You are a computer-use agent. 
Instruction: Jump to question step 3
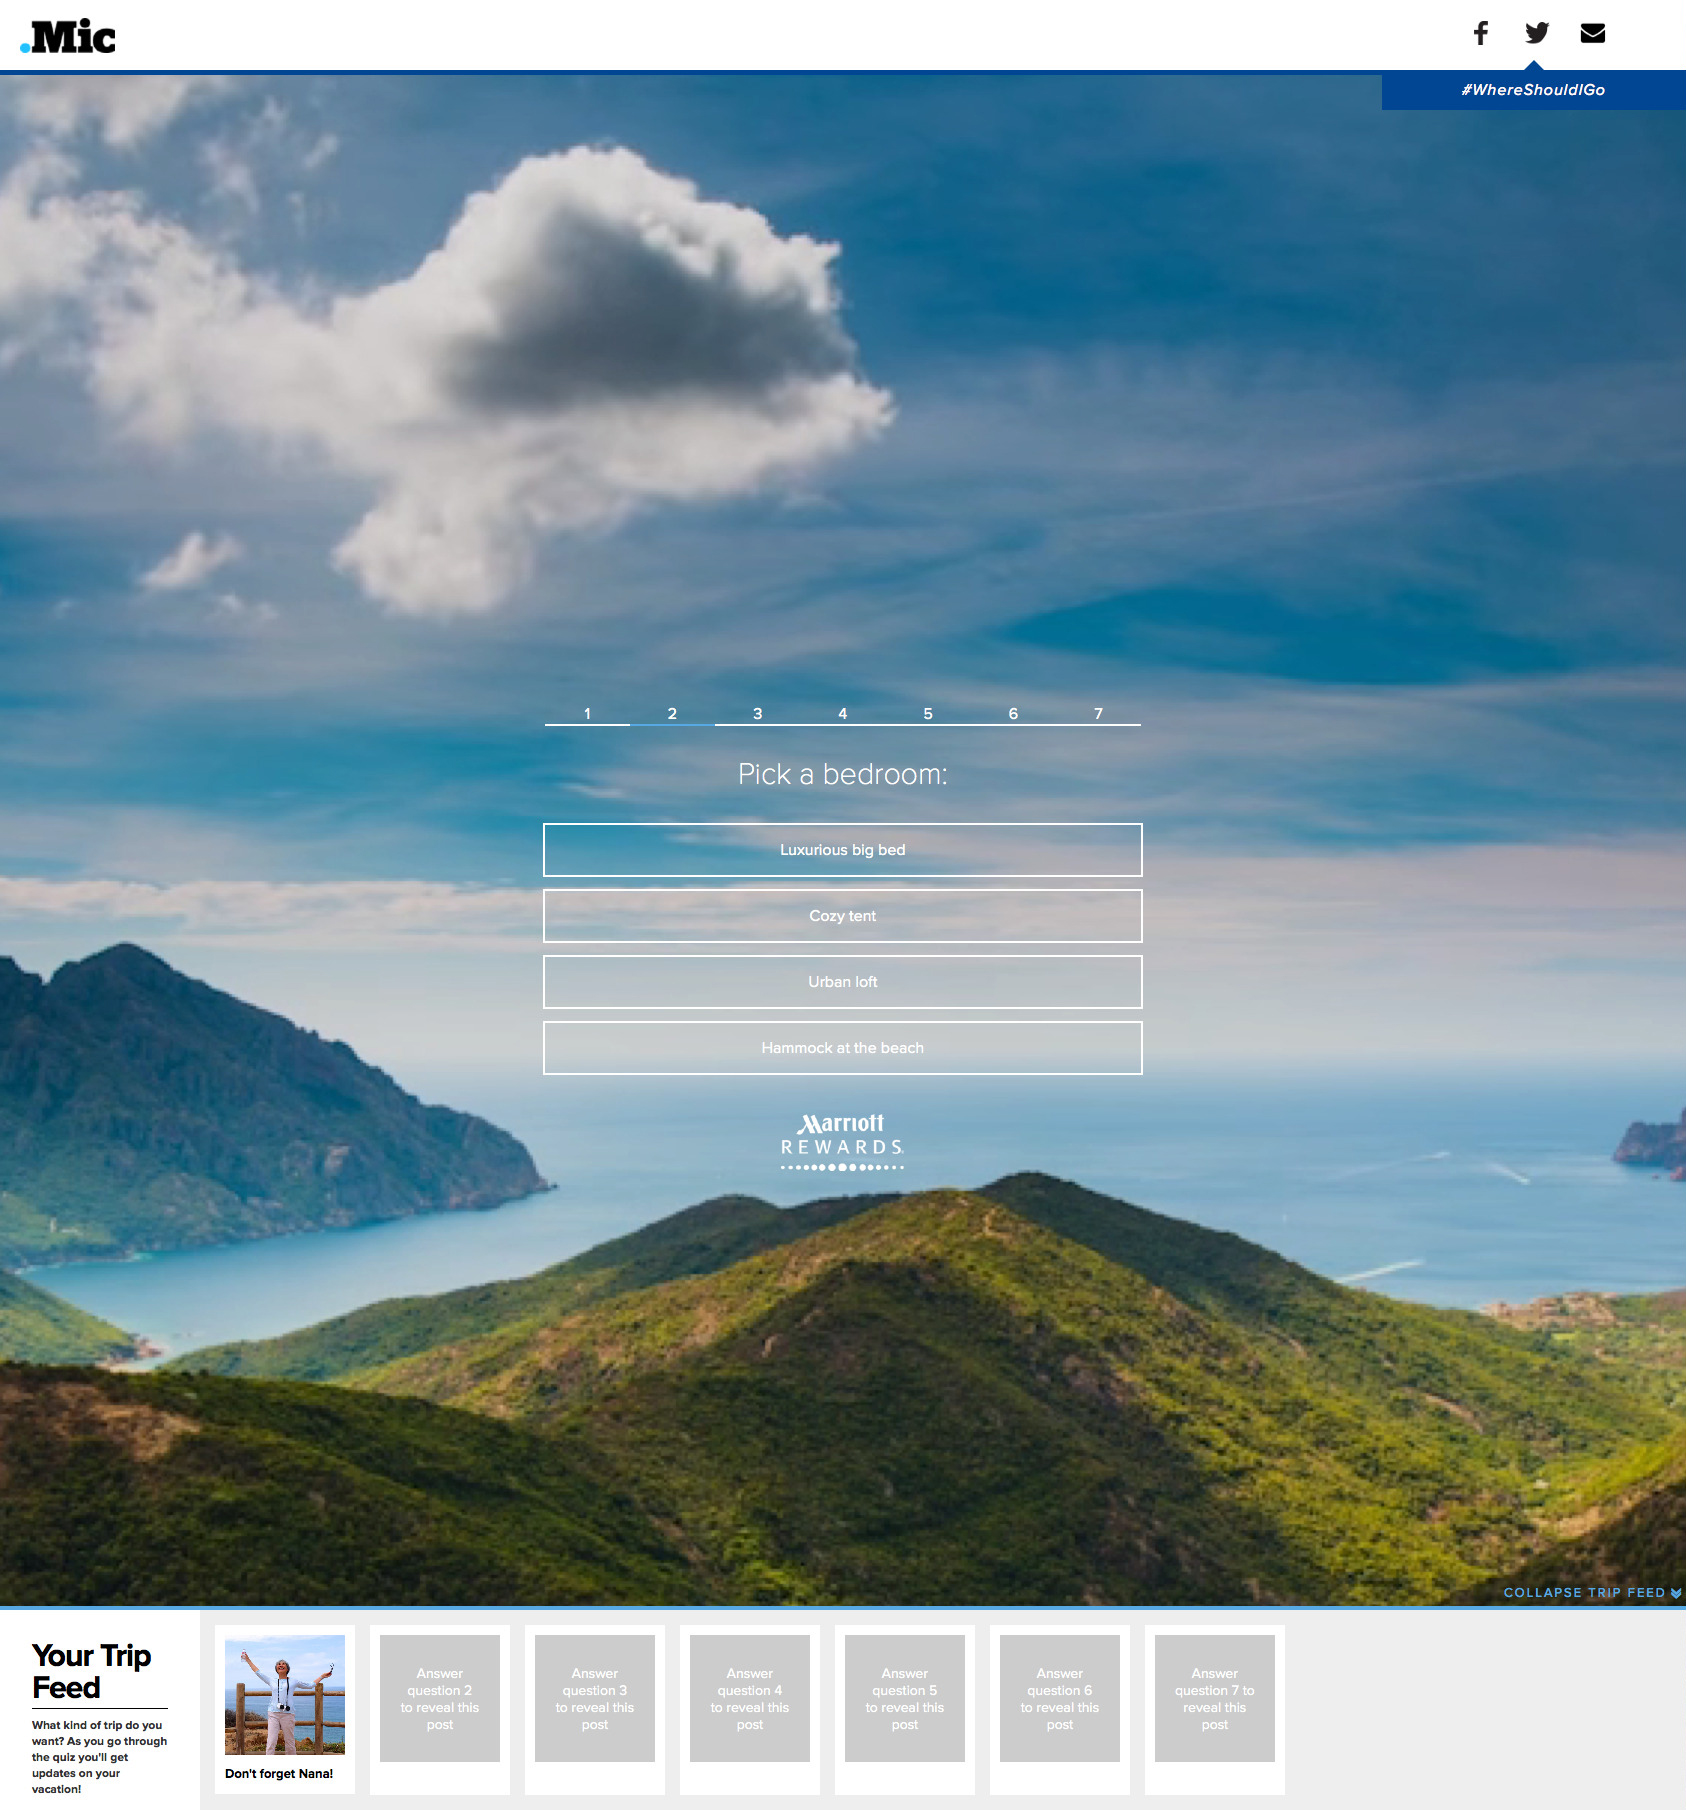pos(757,713)
